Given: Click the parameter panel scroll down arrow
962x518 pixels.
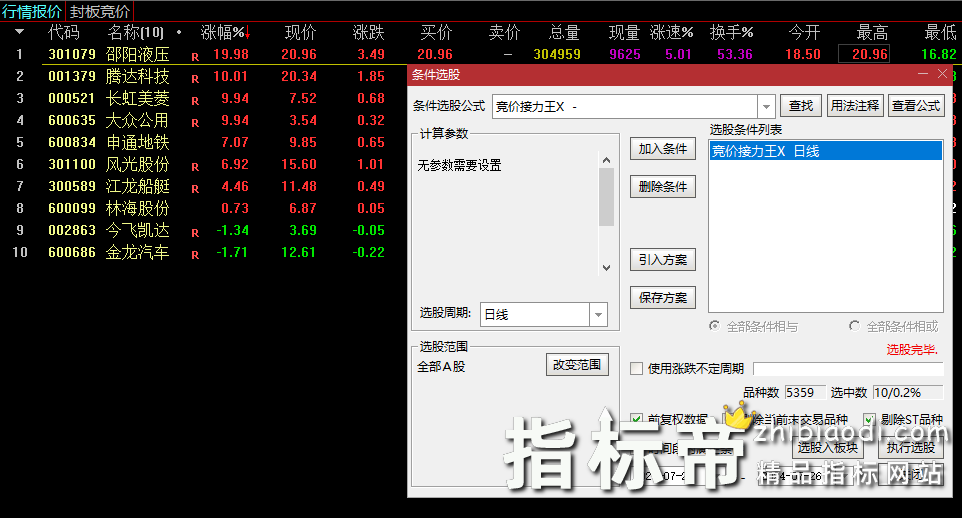Looking at the screenshot, I should (x=606, y=268).
